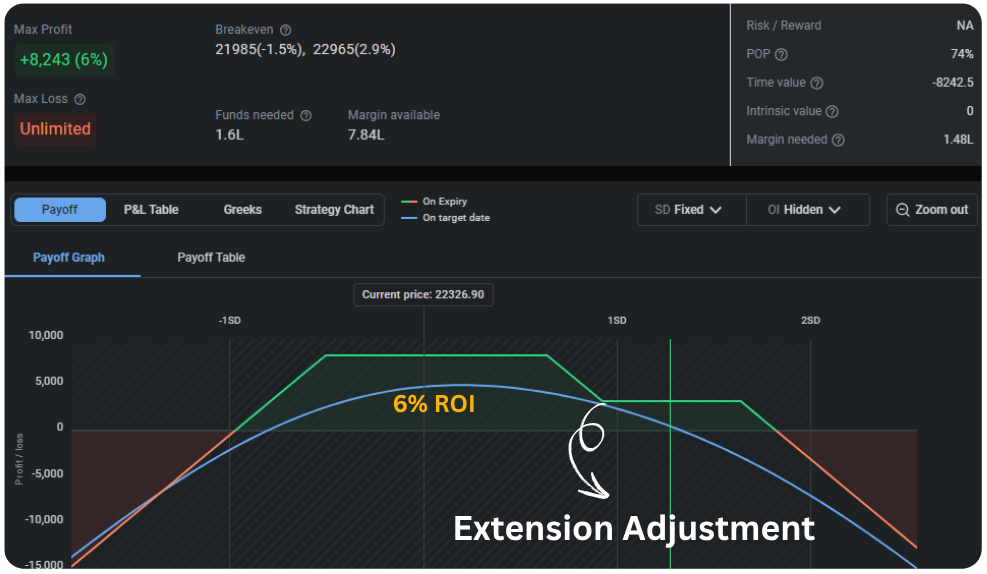This screenshot has width=987, height=574.
Task: Click the Max Loss help icon
Action: click(80, 99)
